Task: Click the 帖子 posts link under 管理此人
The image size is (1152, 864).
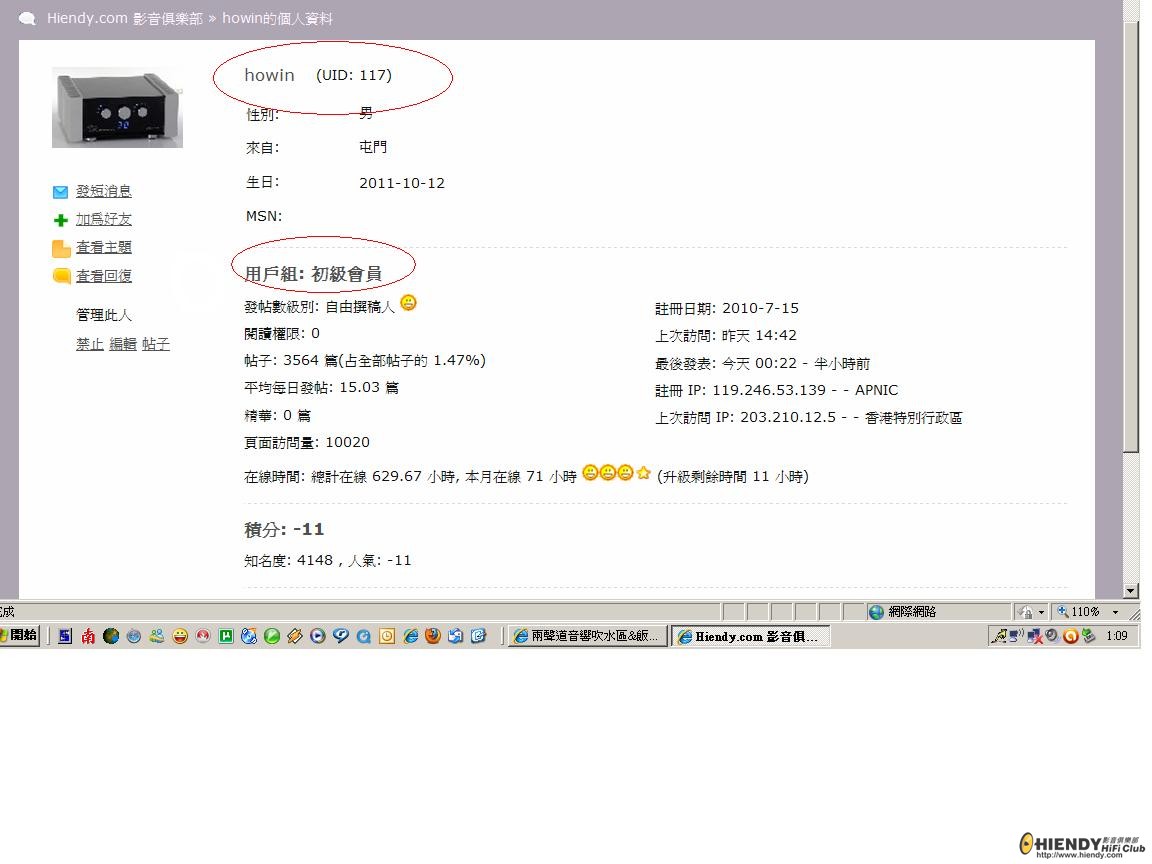Action: tap(156, 344)
